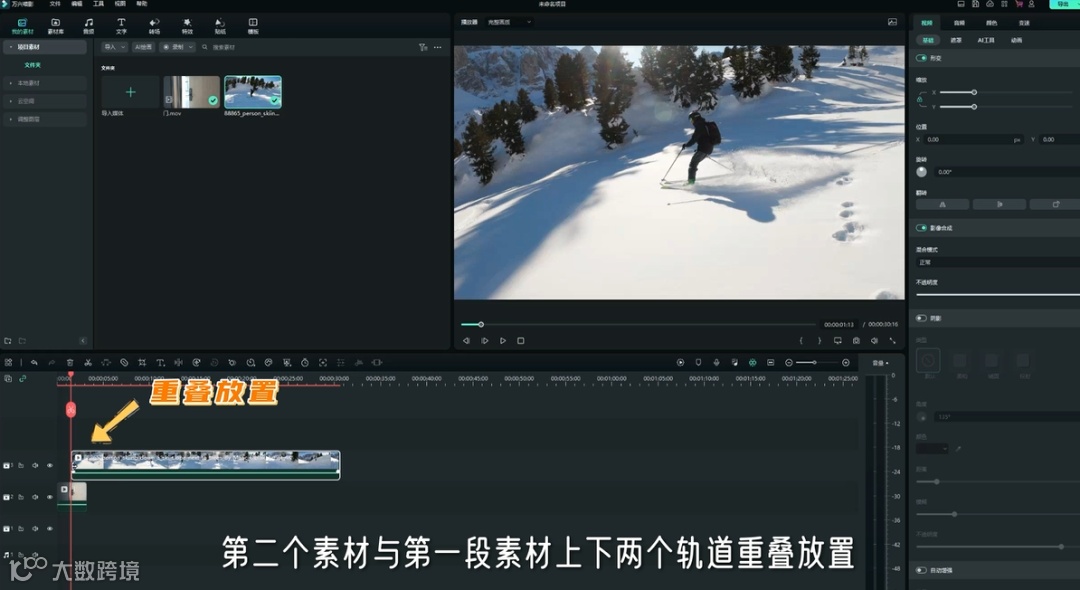
Task: Toggle the scale X/Y lock icon
Action: [920, 100]
